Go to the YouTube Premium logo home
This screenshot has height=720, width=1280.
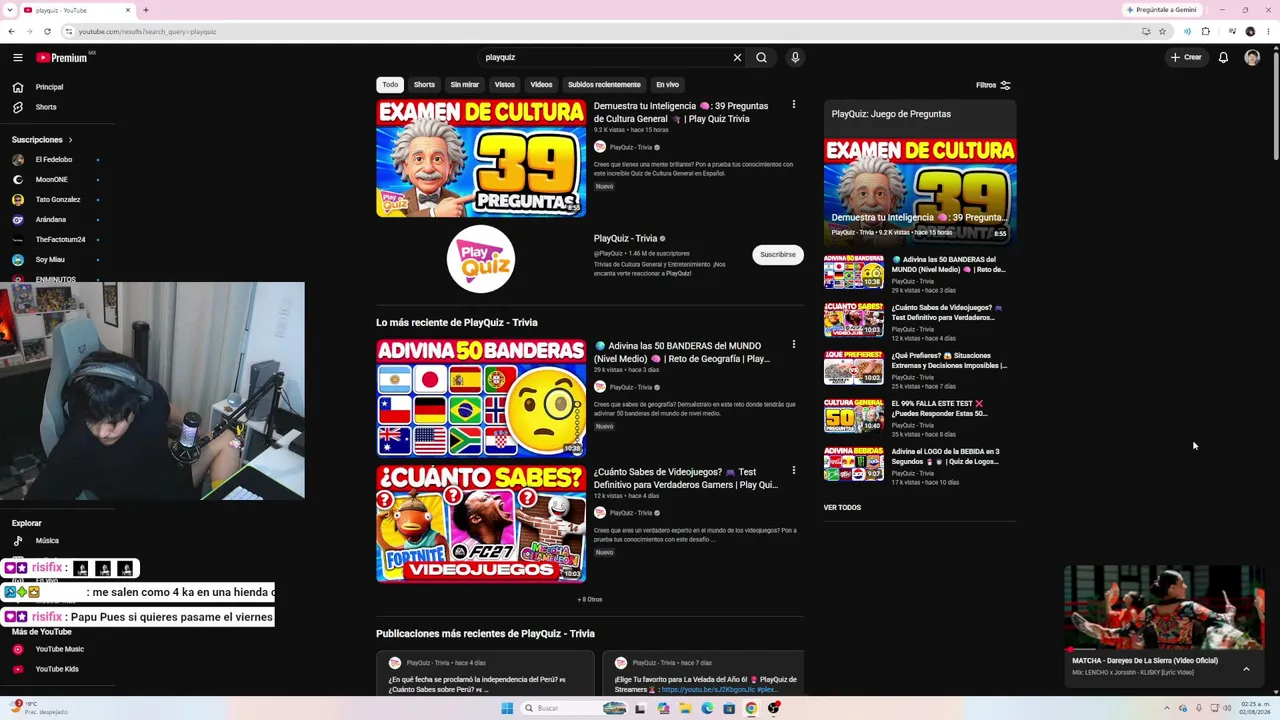(x=63, y=58)
